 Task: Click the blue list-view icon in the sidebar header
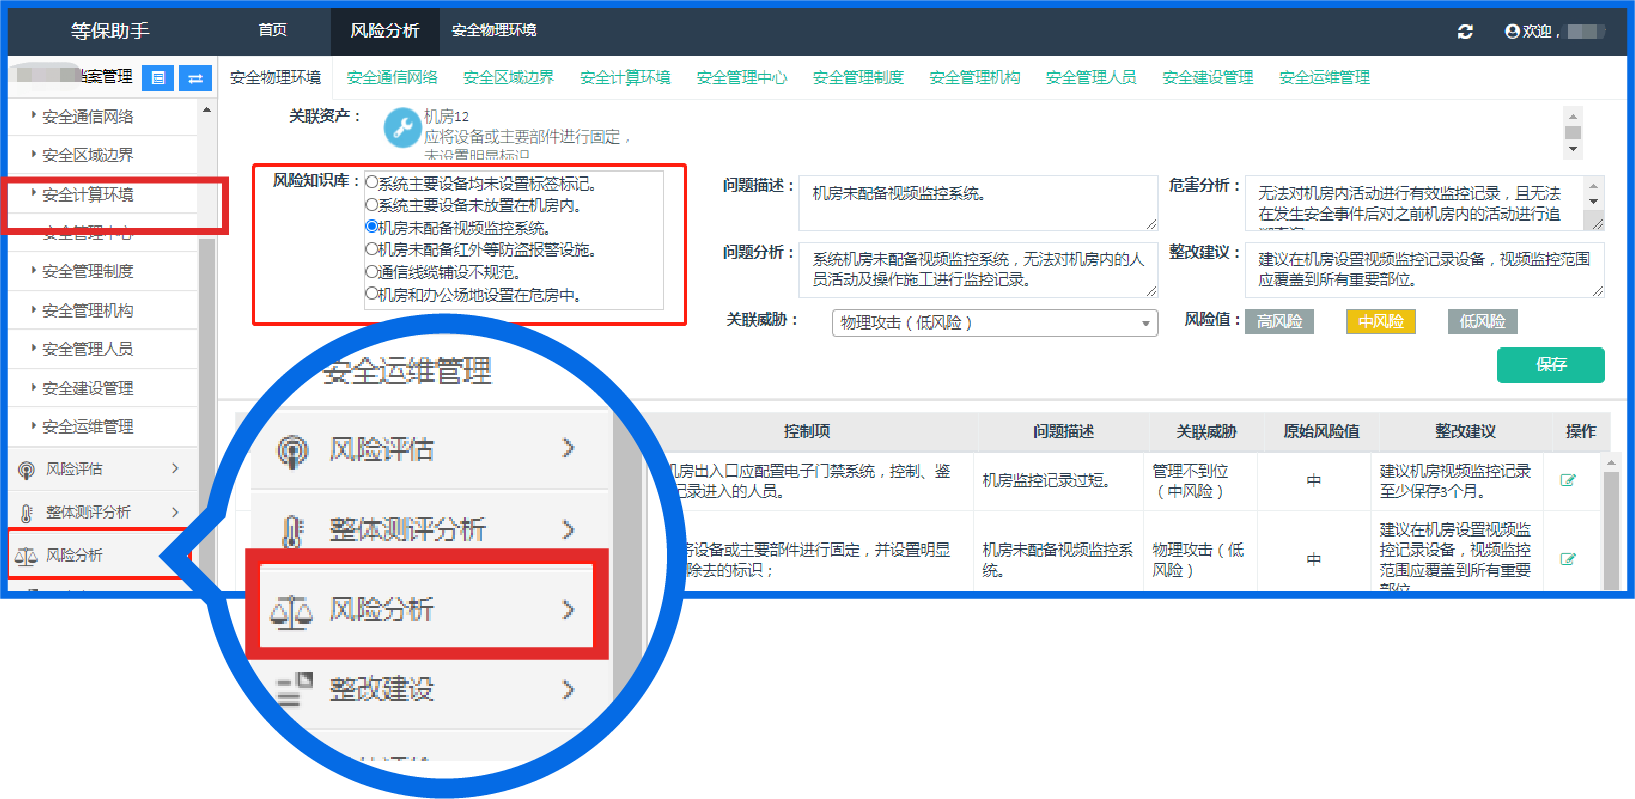tap(158, 77)
